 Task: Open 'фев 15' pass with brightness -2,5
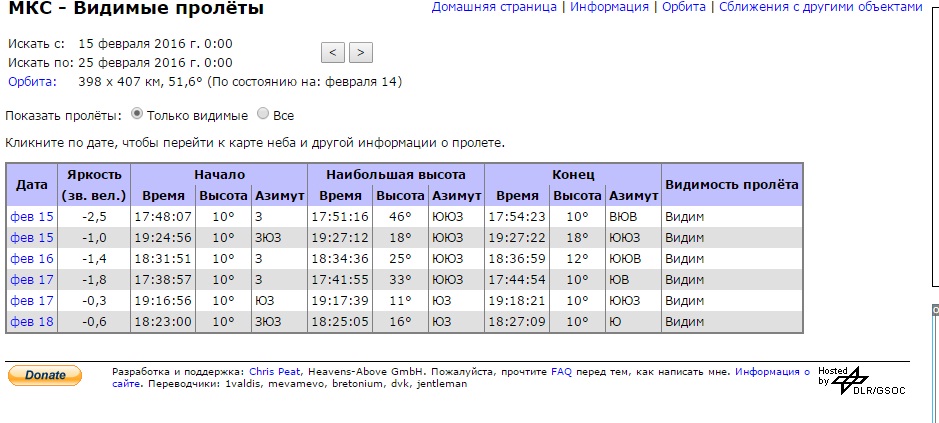[x=32, y=217]
